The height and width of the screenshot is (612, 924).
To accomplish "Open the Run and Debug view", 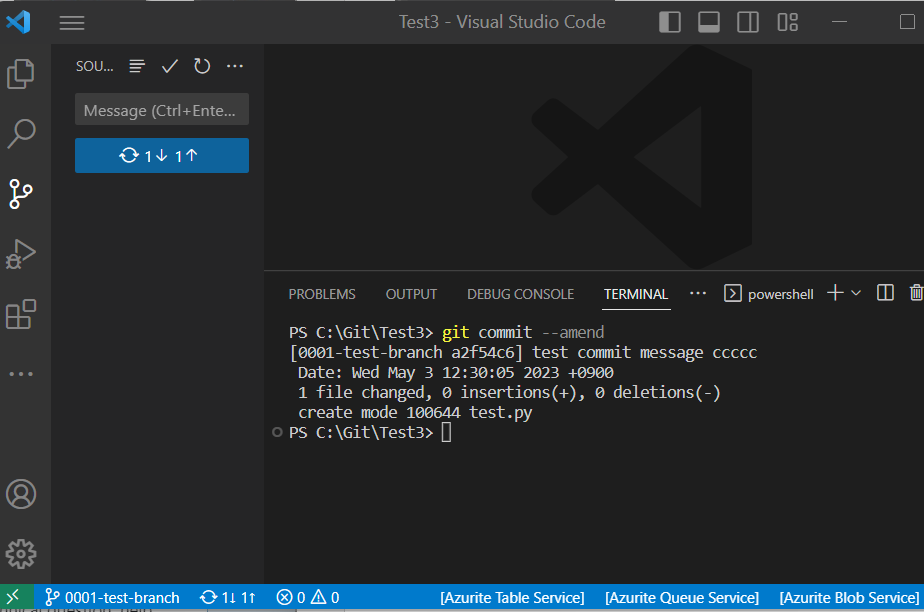I will [21, 254].
